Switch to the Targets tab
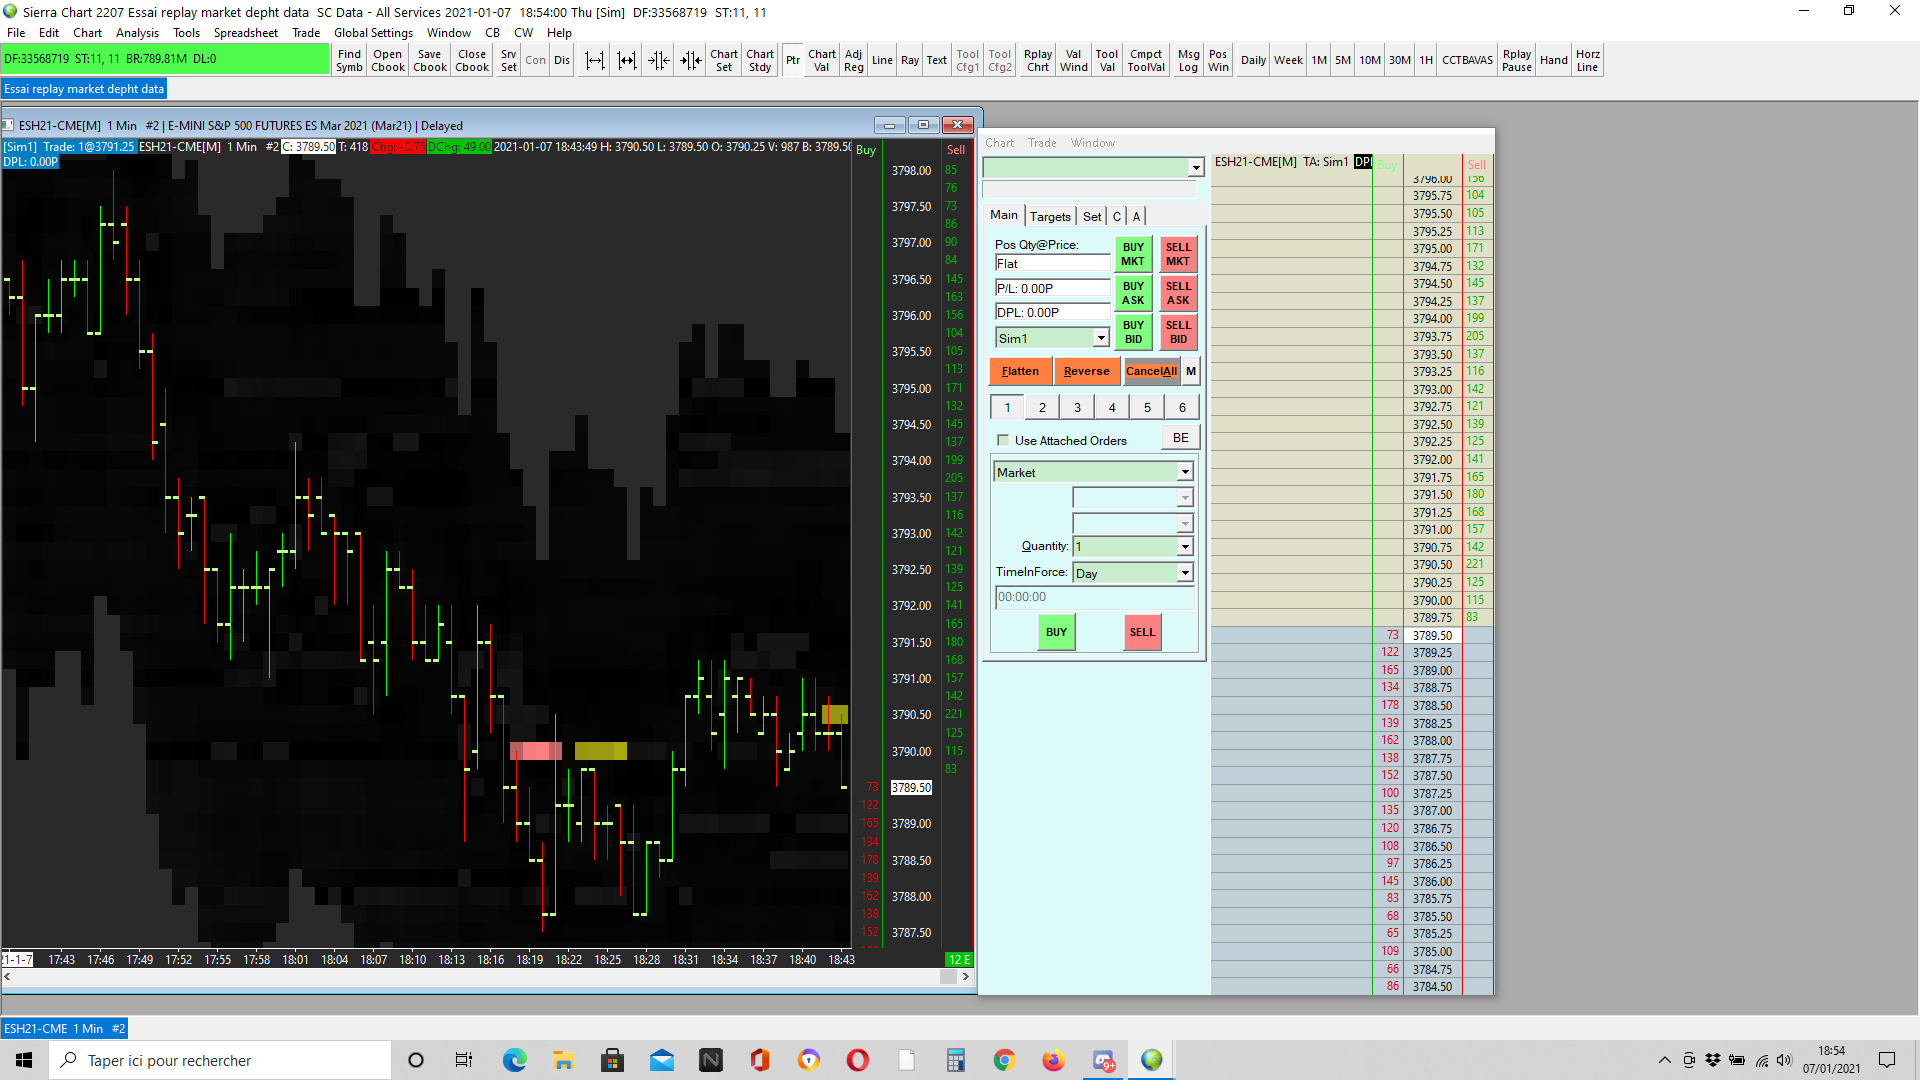This screenshot has width=1920, height=1080. tap(1050, 216)
